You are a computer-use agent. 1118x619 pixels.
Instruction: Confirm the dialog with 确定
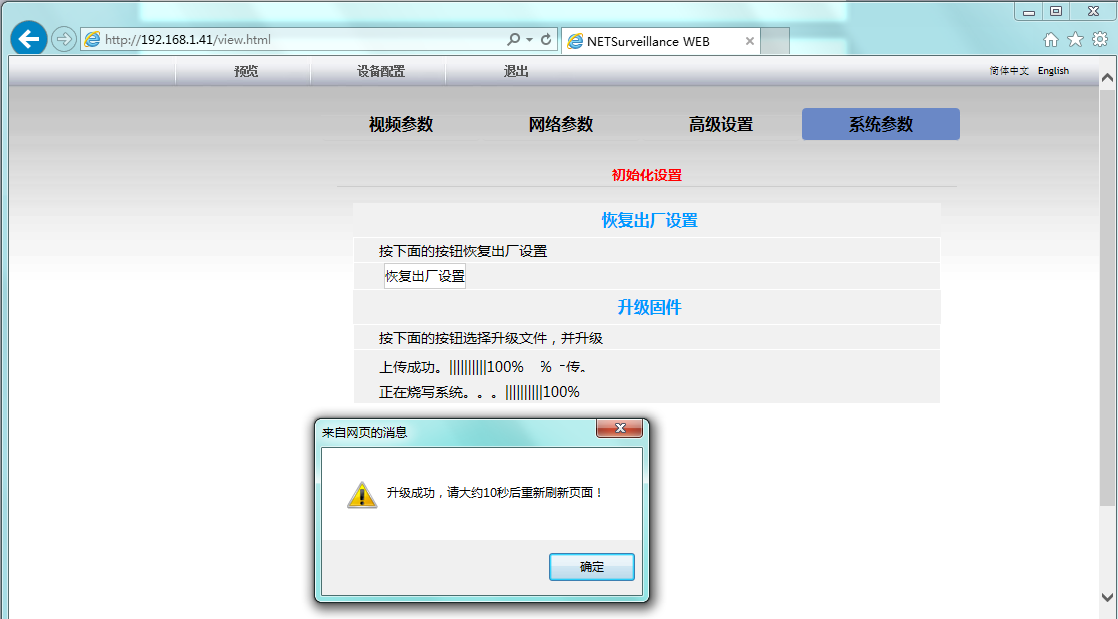592,567
